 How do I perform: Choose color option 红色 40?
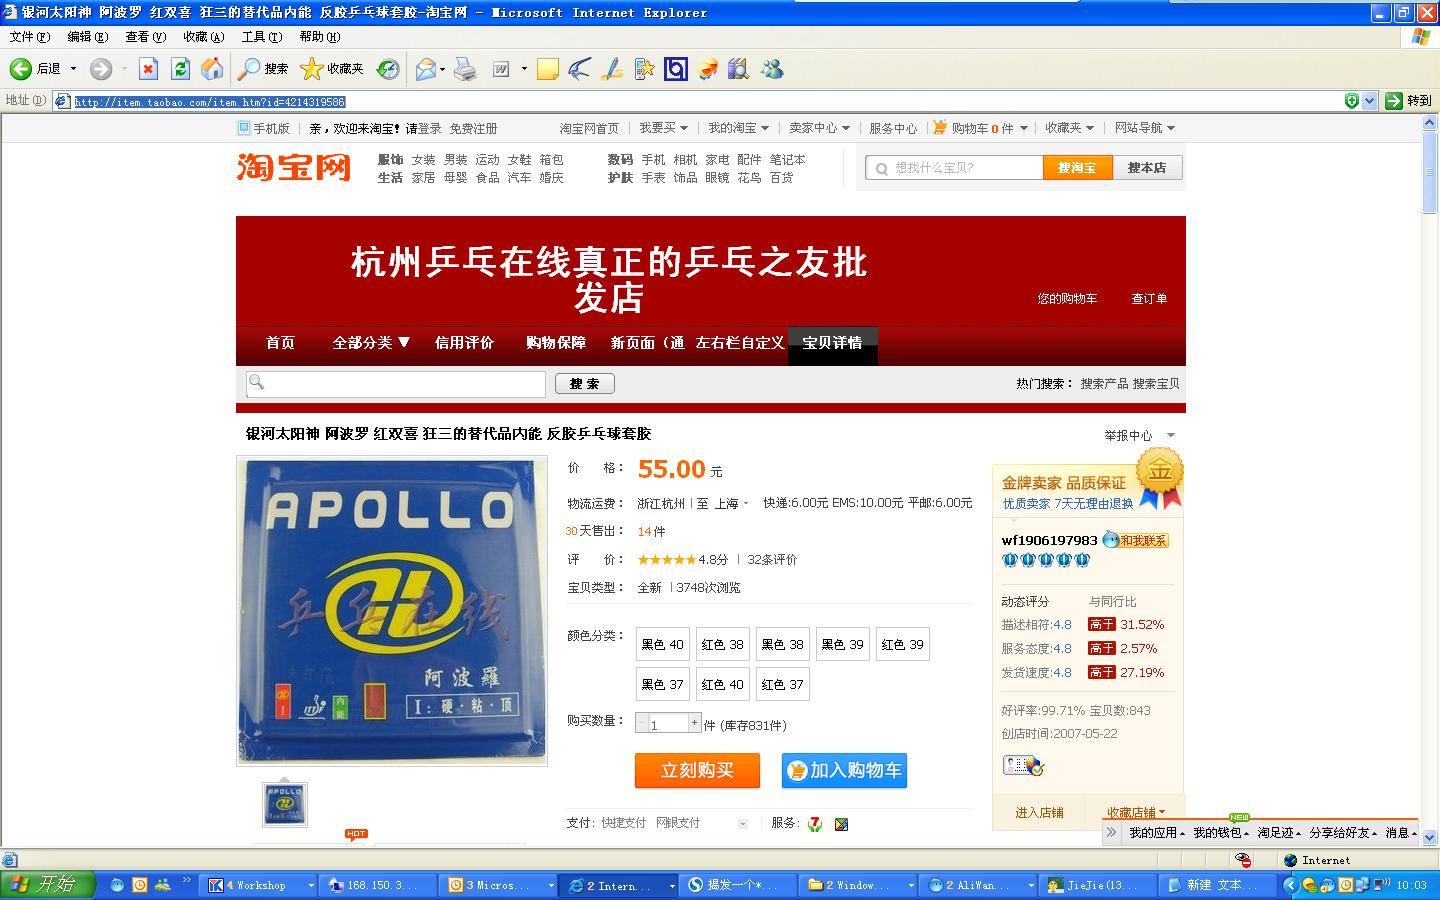[722, 685]
